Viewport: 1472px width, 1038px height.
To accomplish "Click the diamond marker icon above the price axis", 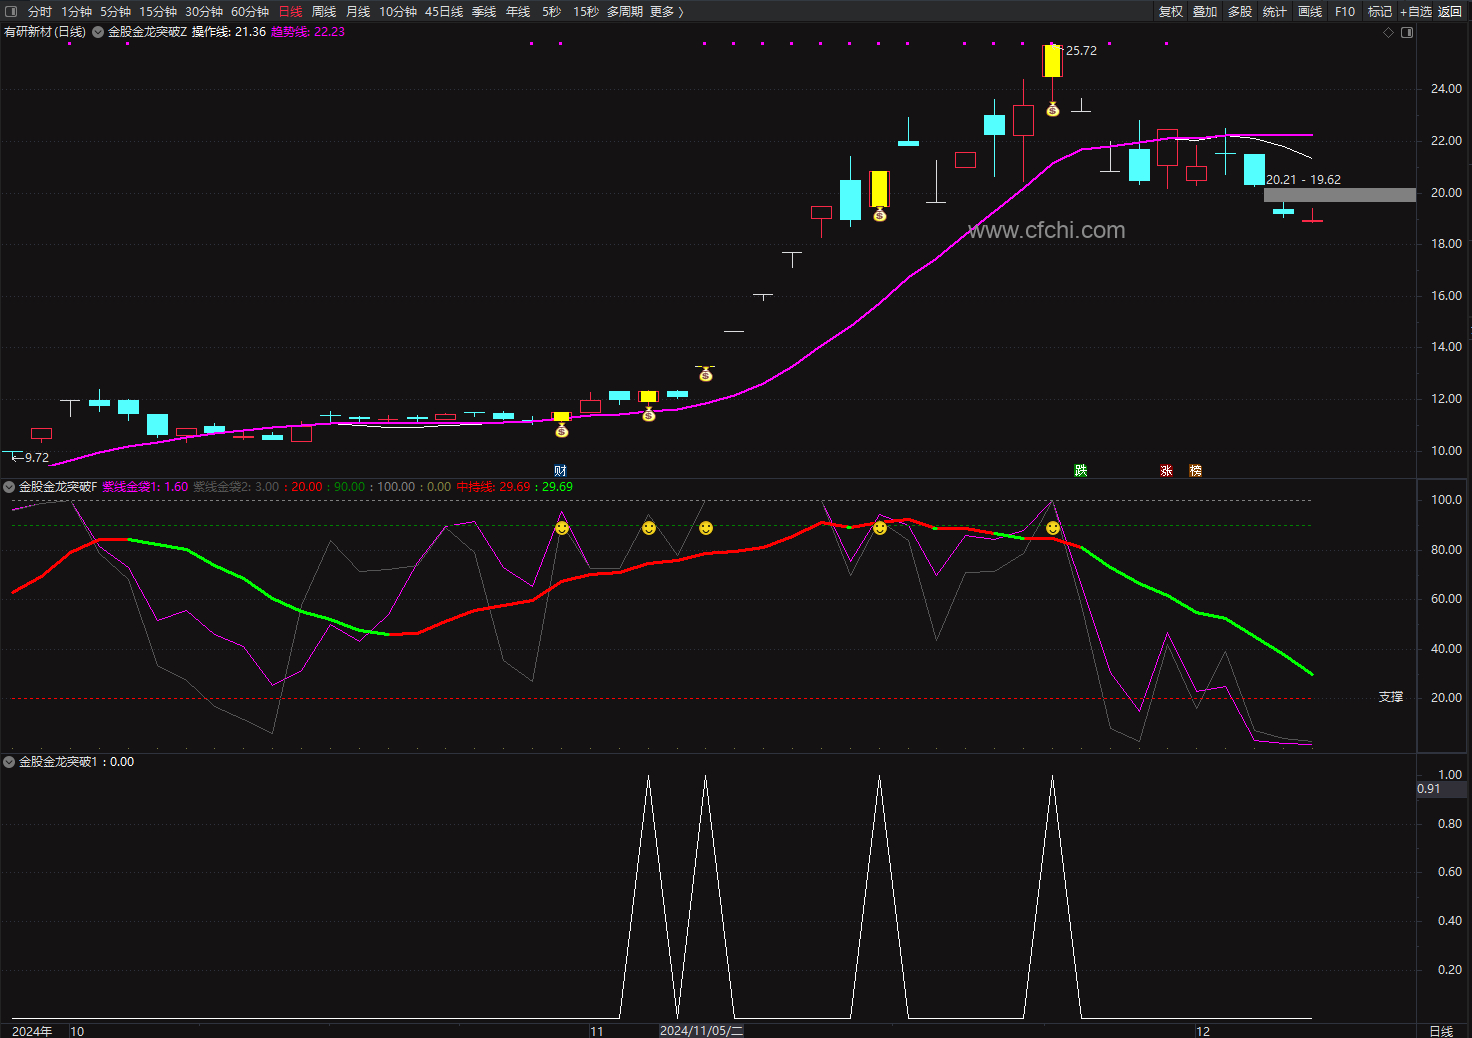I will click(1388, 32).
